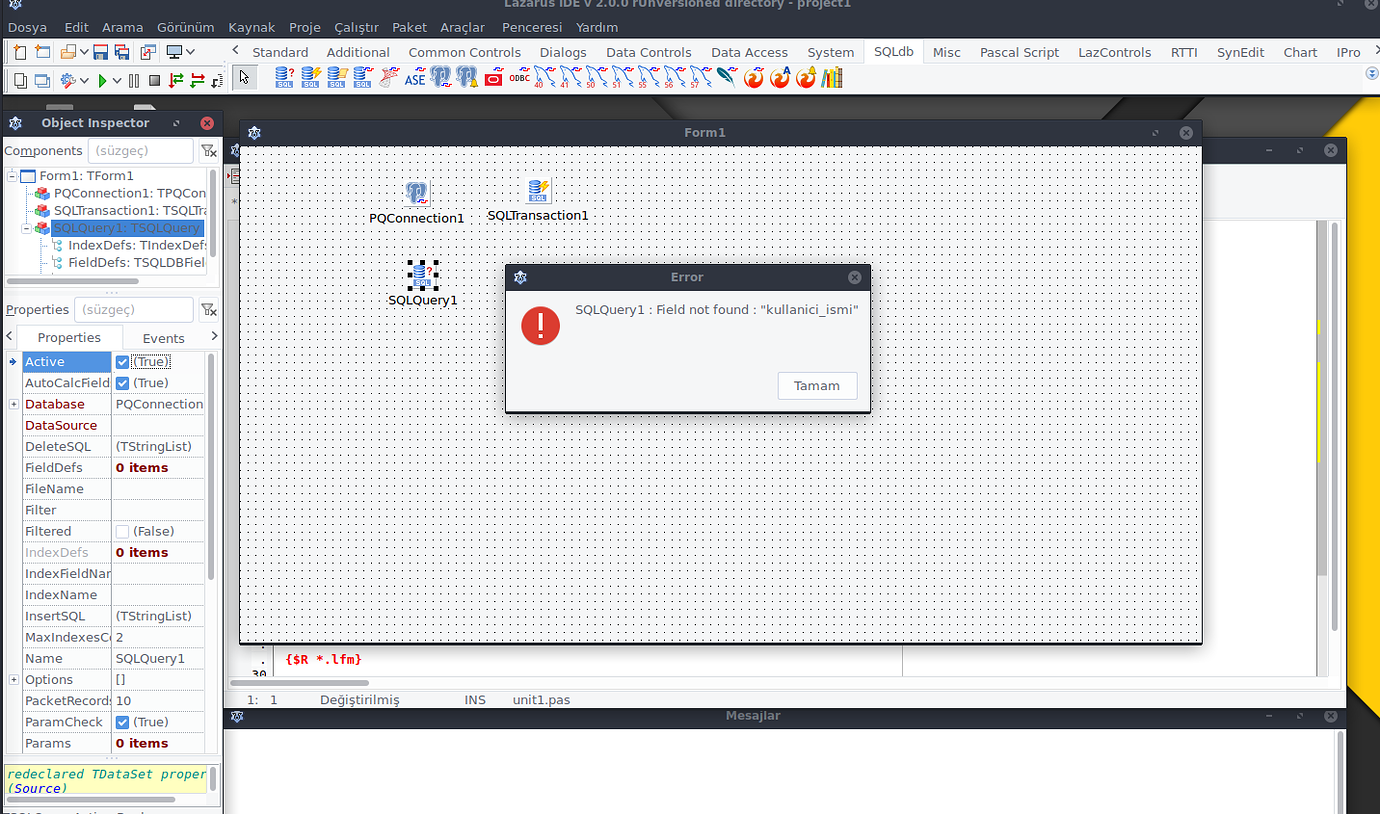Image resolution: width=1380 pixels, height=814 pixels.
Task: Toggle the Active property checkbox
Action: (122, 362)
